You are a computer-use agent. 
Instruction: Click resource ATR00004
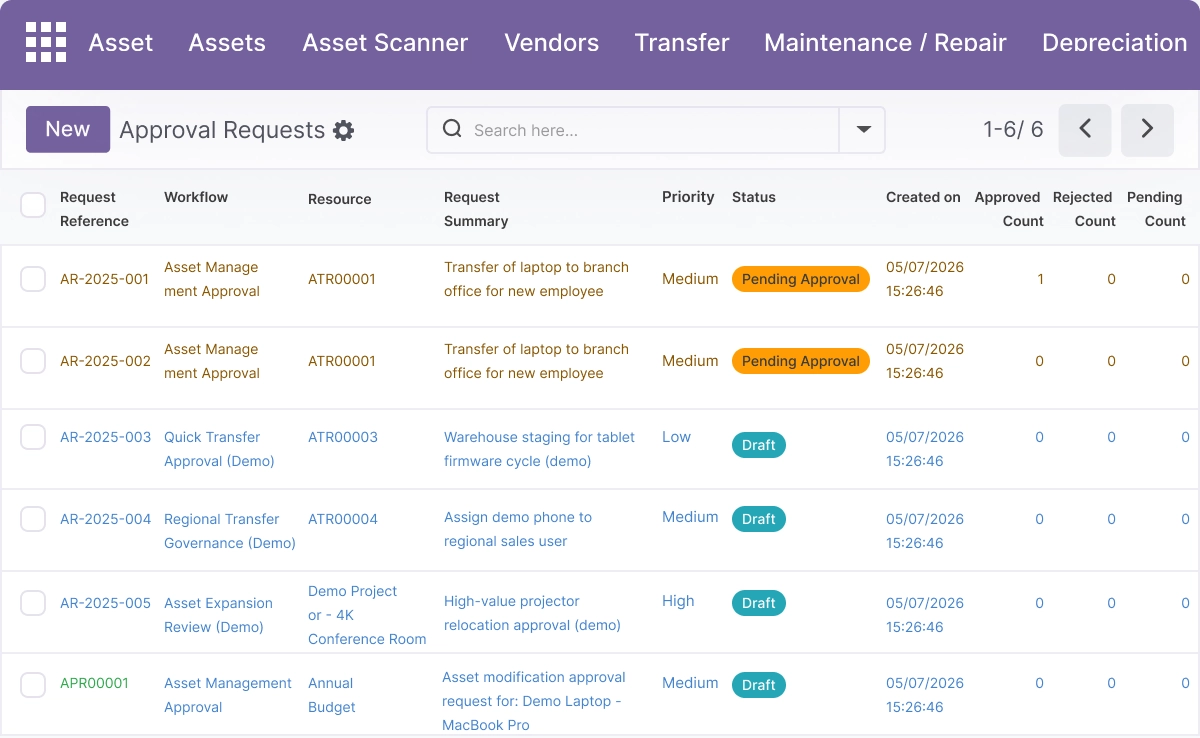(343, 519)
